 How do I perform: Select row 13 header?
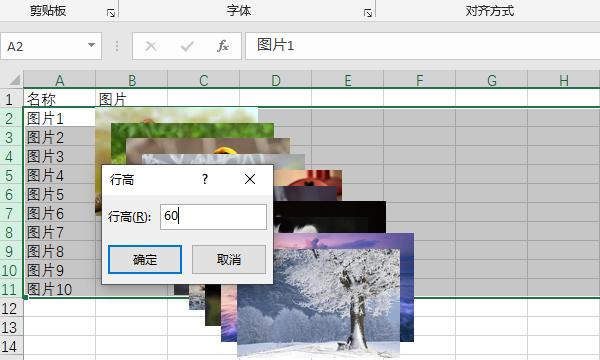click(x=11, y=327)
